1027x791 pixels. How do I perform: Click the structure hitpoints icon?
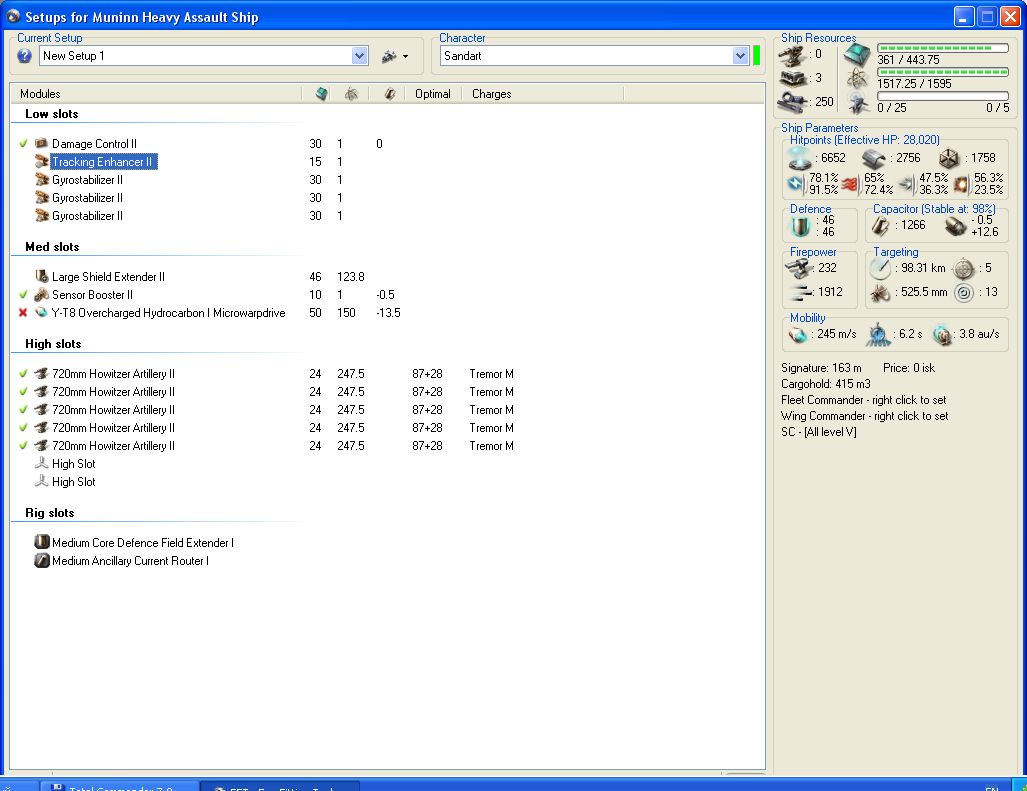tap(948, 158)
